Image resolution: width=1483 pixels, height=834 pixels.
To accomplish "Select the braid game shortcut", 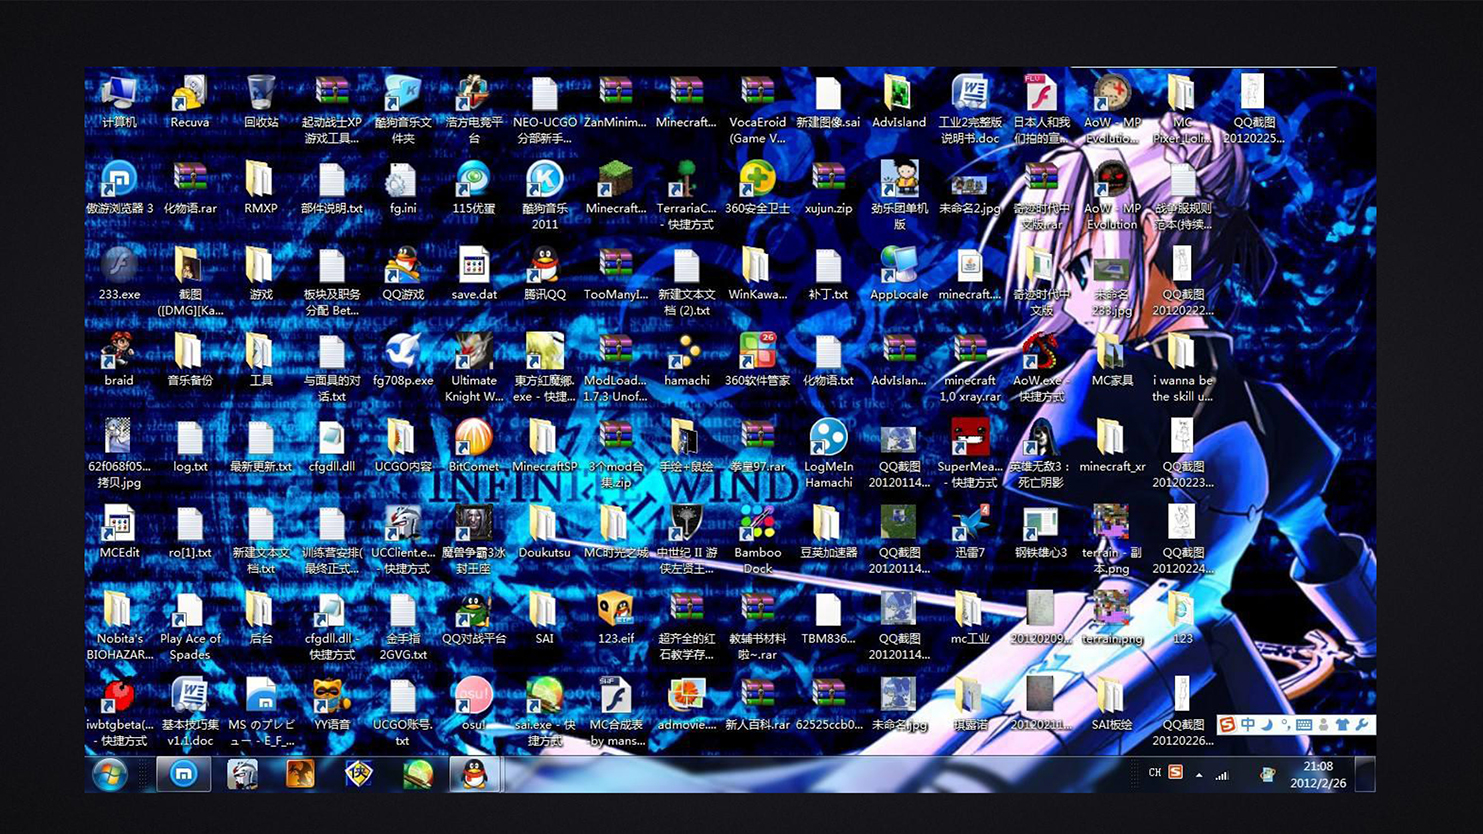I will [119, 360].
